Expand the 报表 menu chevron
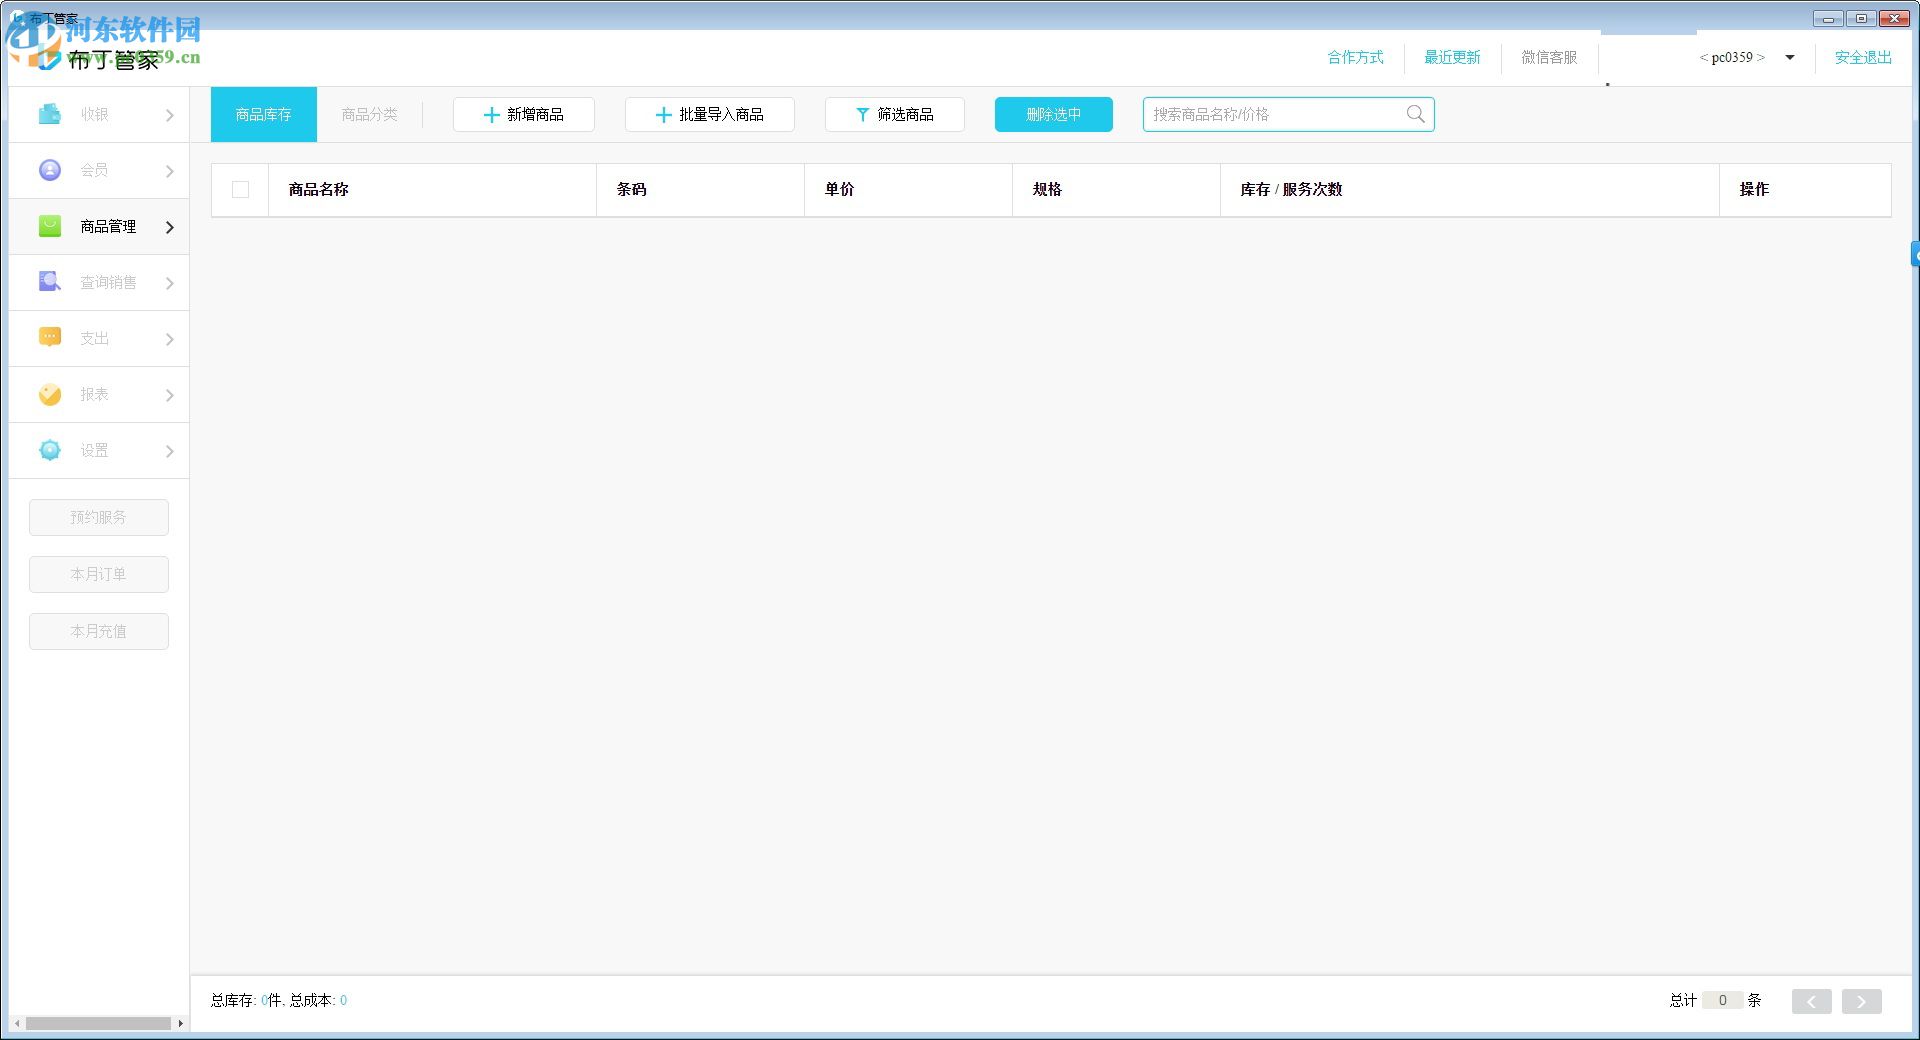Viewport: 1920px width, 1040px height. (170, 395)
